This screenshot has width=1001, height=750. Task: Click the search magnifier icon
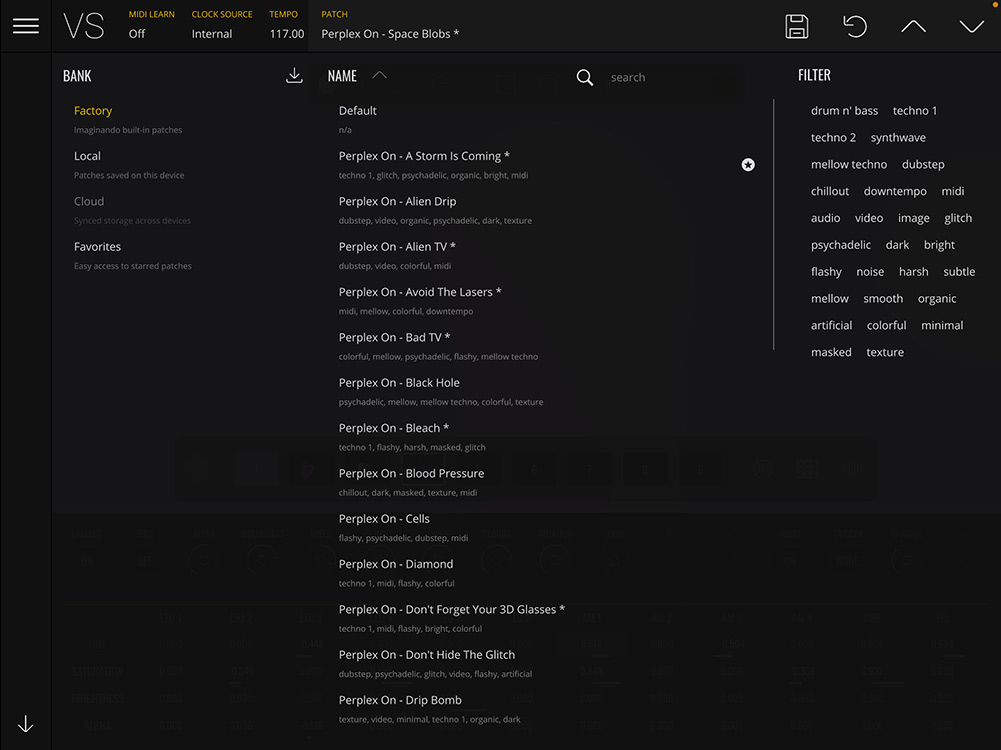[x=584, y=77]
